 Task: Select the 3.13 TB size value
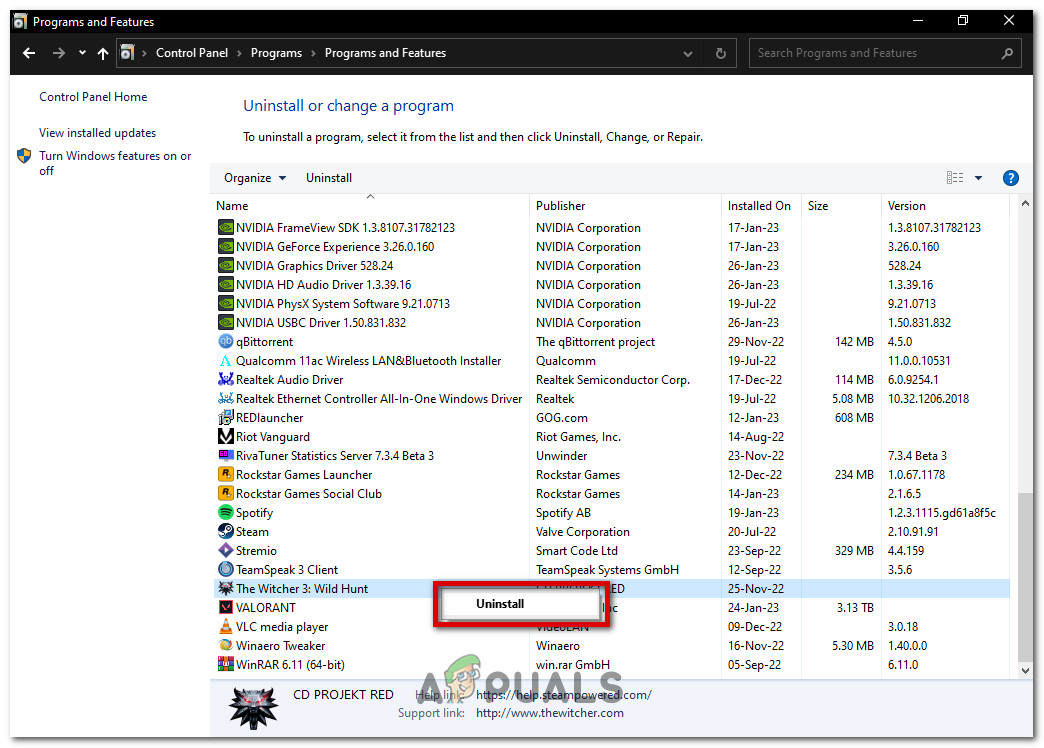pyautogui.click(x=855, y=607)
